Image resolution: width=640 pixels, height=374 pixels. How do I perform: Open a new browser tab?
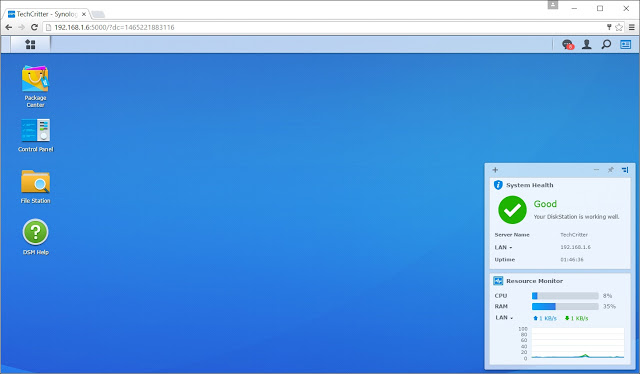(98, 14)
